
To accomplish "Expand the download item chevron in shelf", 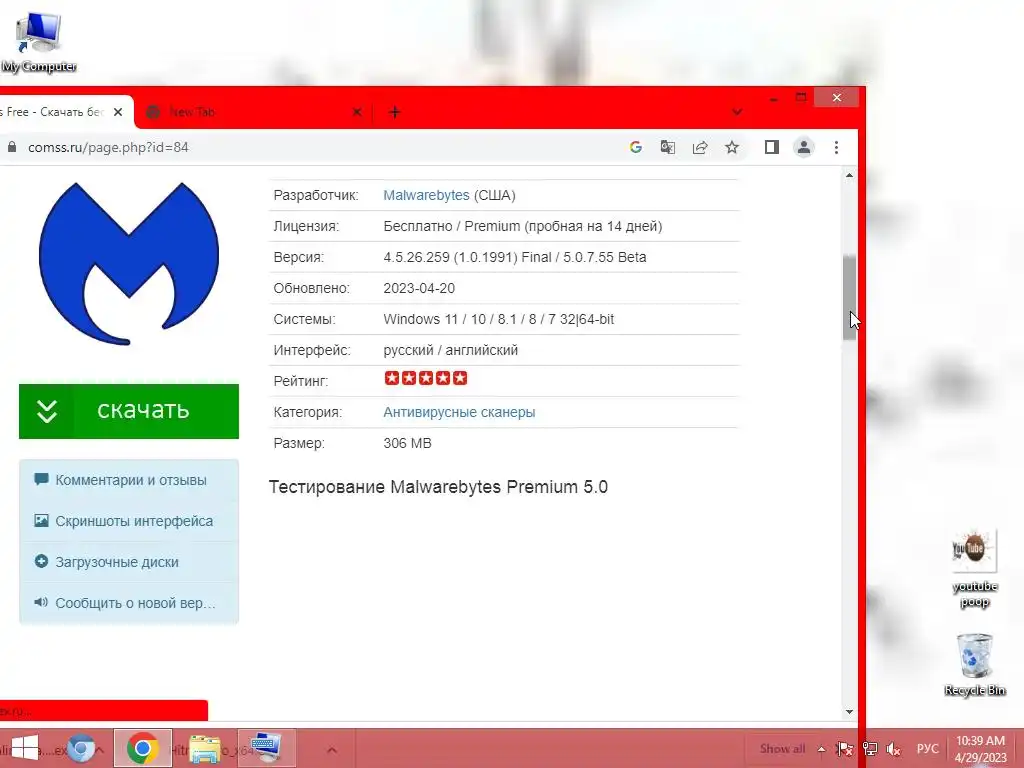I will click(x=332, y=750).
